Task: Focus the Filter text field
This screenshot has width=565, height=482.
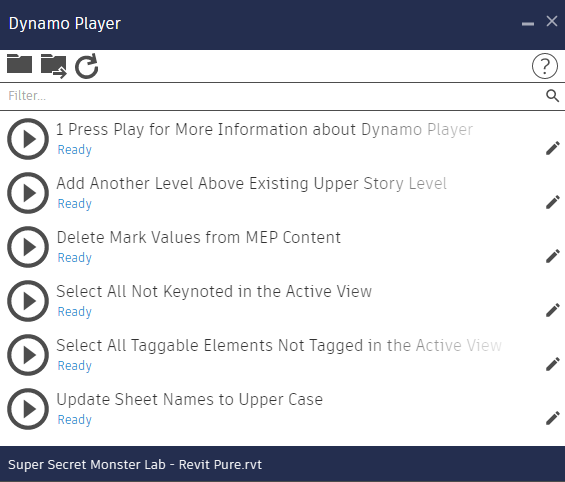Action: [x=274, y=96]
